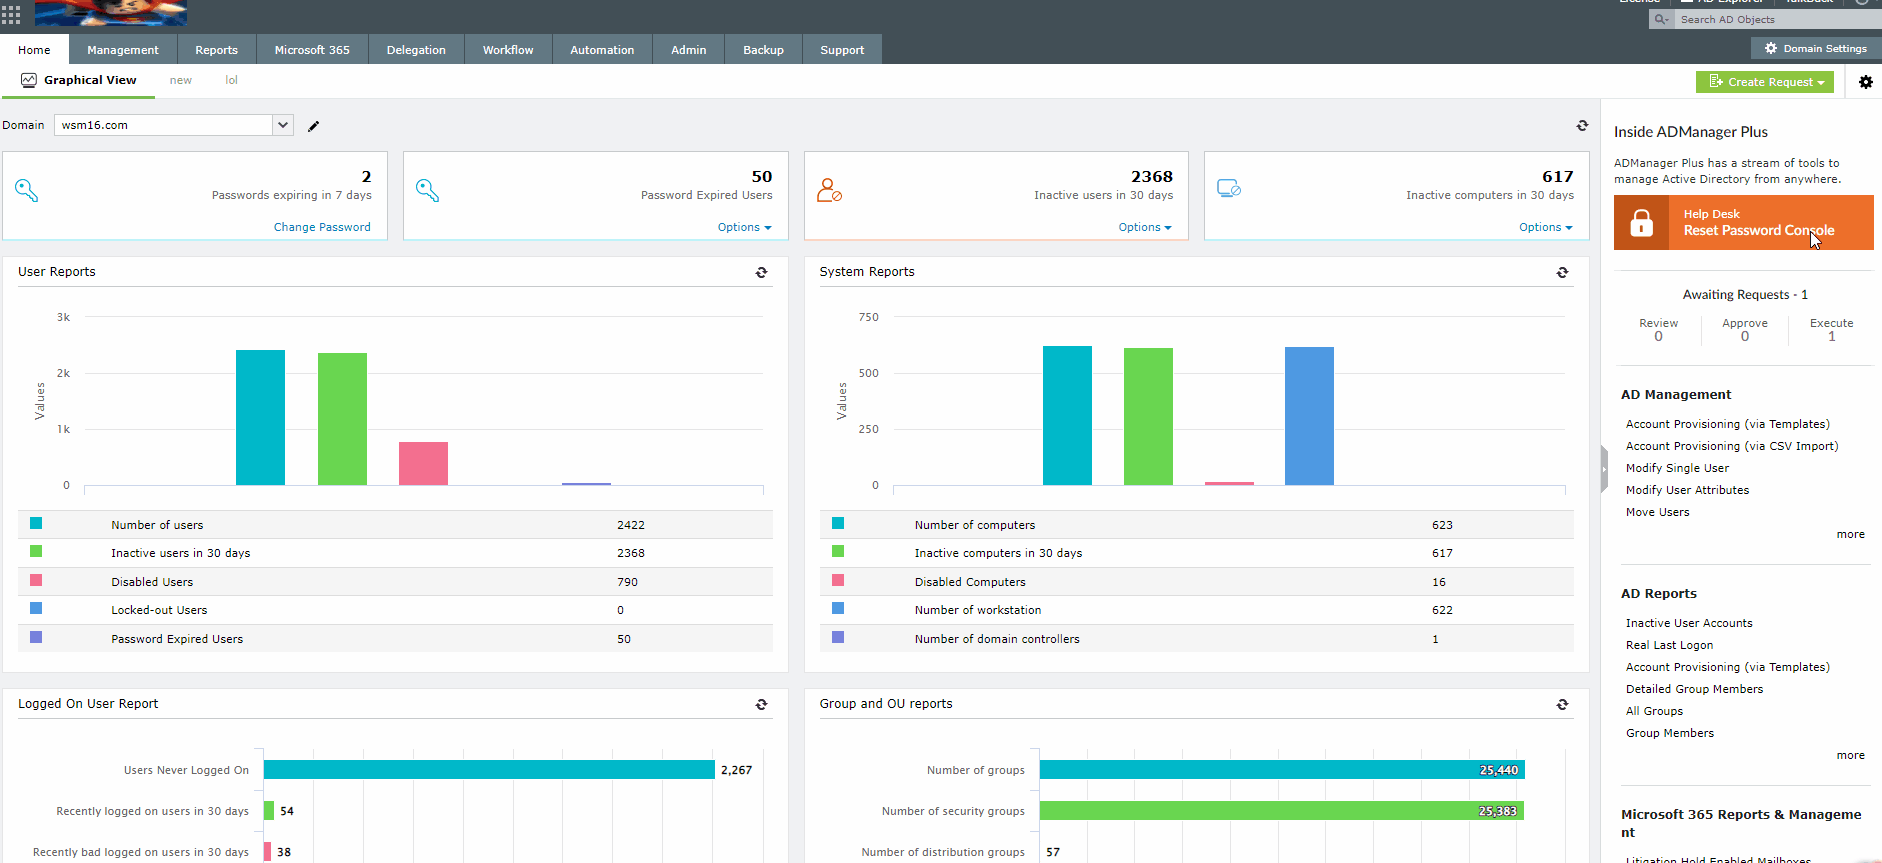This screenshot has width=1882, height=863.
Task: Refresh the whole dashboard using the top refresh icon
Action: click(1582, 125)
